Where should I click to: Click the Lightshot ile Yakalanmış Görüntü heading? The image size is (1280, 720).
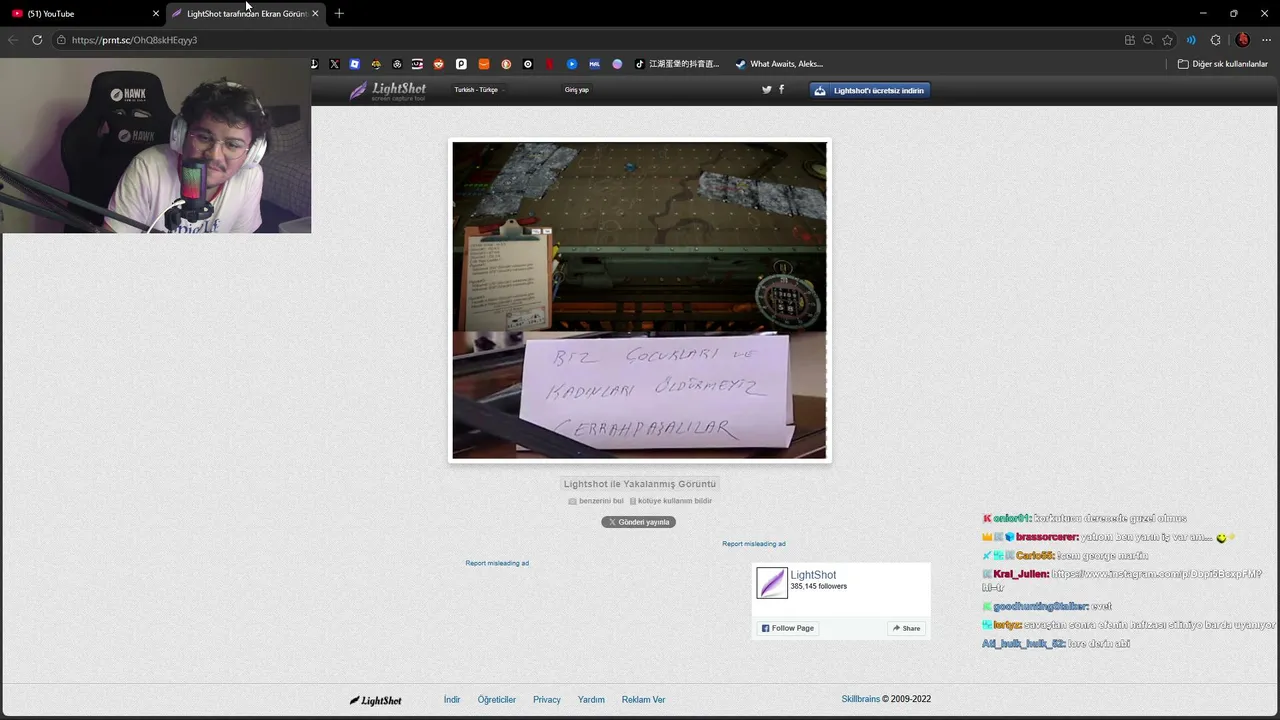point(640,484)
